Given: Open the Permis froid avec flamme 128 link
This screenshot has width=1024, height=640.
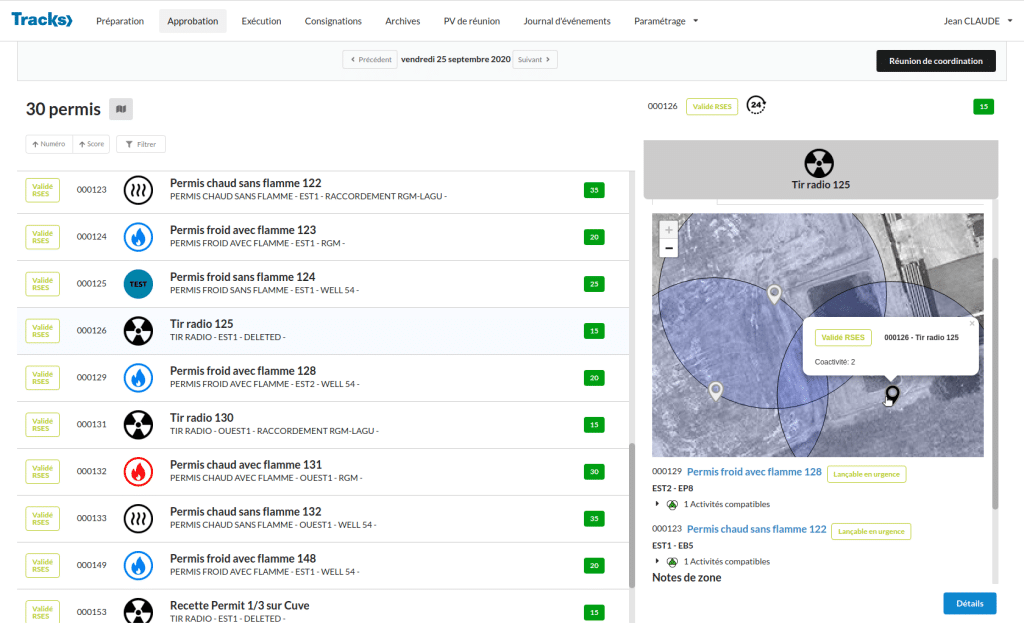Looking at the screenshot, I should click(x=754, y=472).
